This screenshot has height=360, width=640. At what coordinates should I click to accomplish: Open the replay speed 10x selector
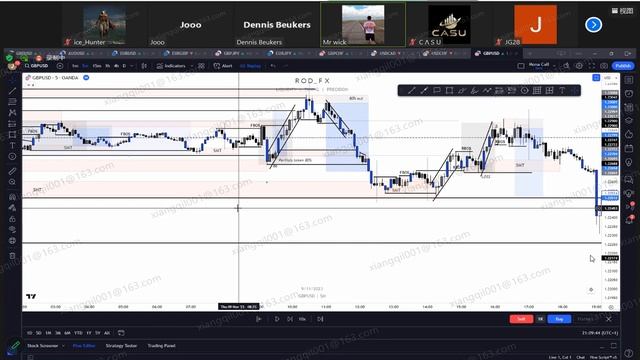click(303, 319)
